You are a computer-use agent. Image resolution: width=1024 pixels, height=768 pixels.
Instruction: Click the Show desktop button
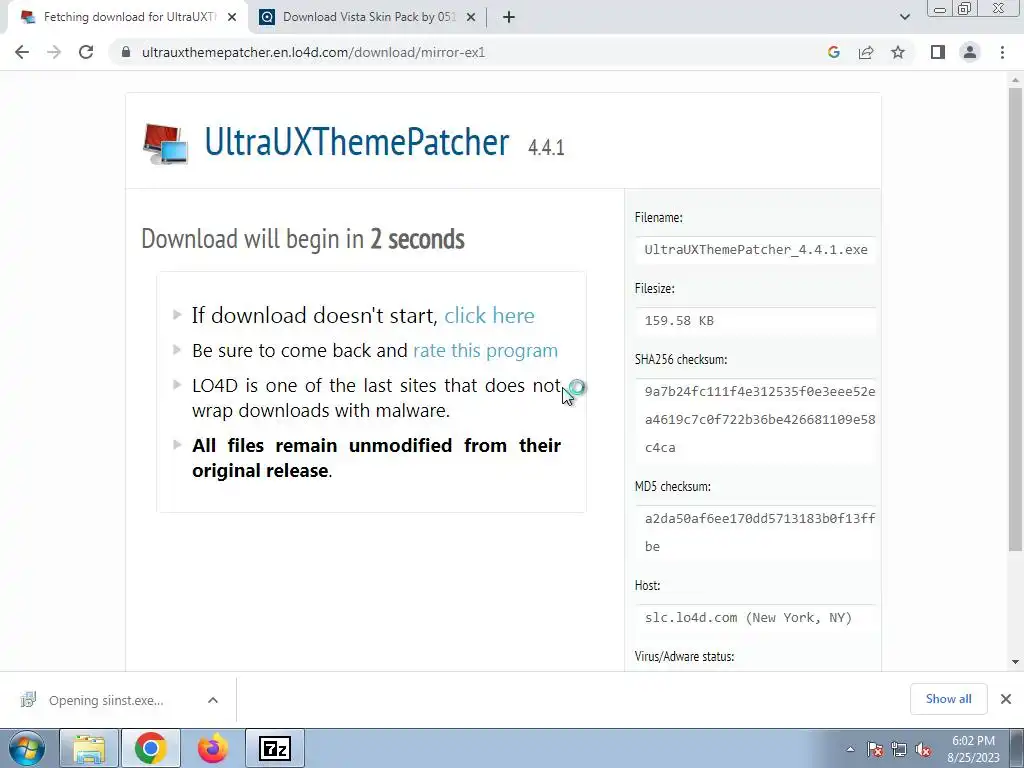coord(1017,748)
